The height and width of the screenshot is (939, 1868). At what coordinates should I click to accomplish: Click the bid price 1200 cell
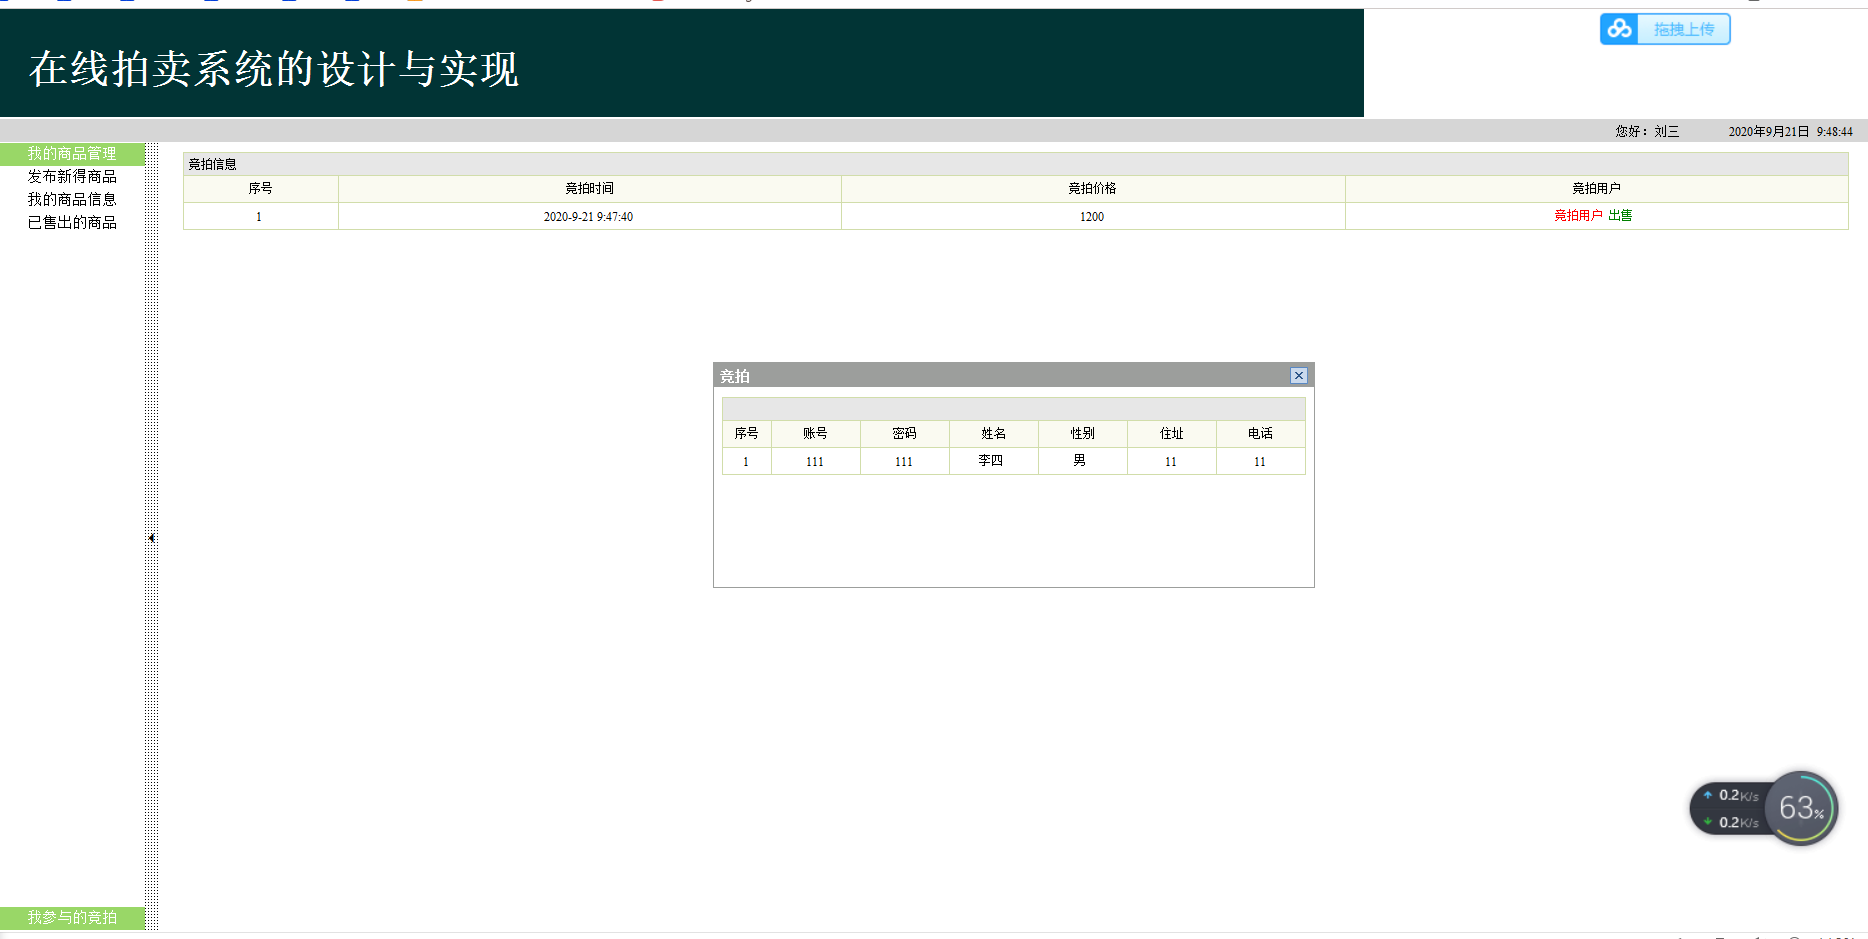(1092, 217)
